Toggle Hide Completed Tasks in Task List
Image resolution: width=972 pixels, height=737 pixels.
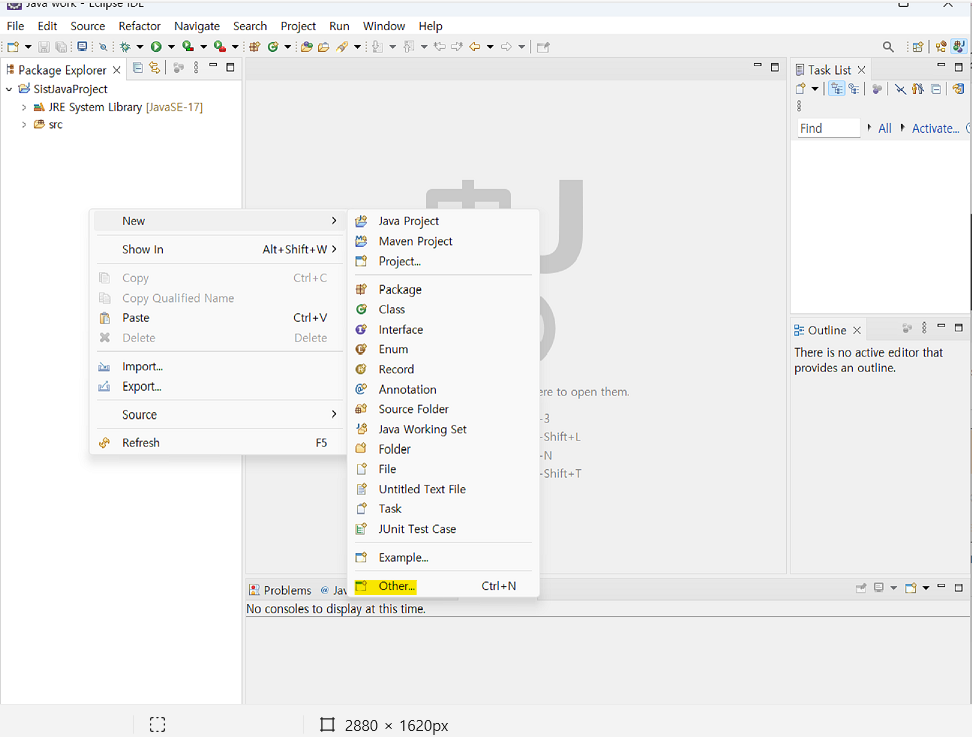(x=900, y=89)
